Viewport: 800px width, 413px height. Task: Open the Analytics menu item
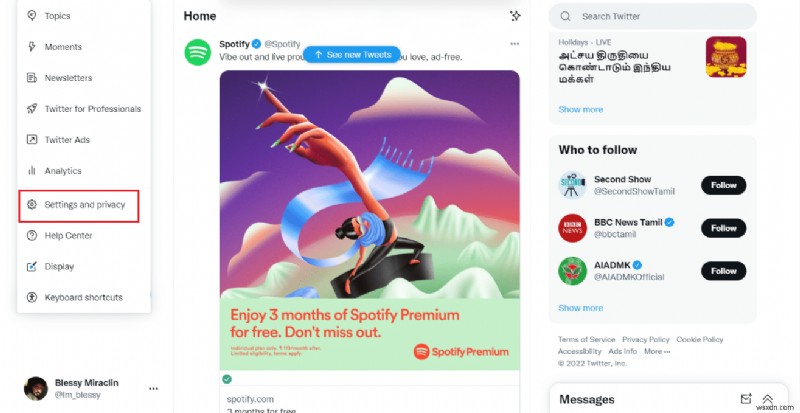[62, 171]
